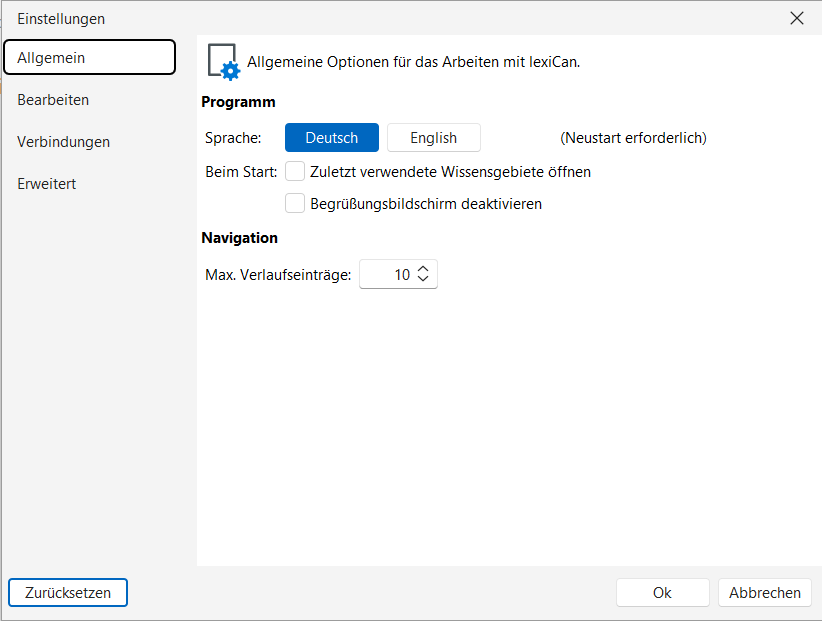Select Deutsch as the program language
822x621 pixels.
click(x=332, y=138)
